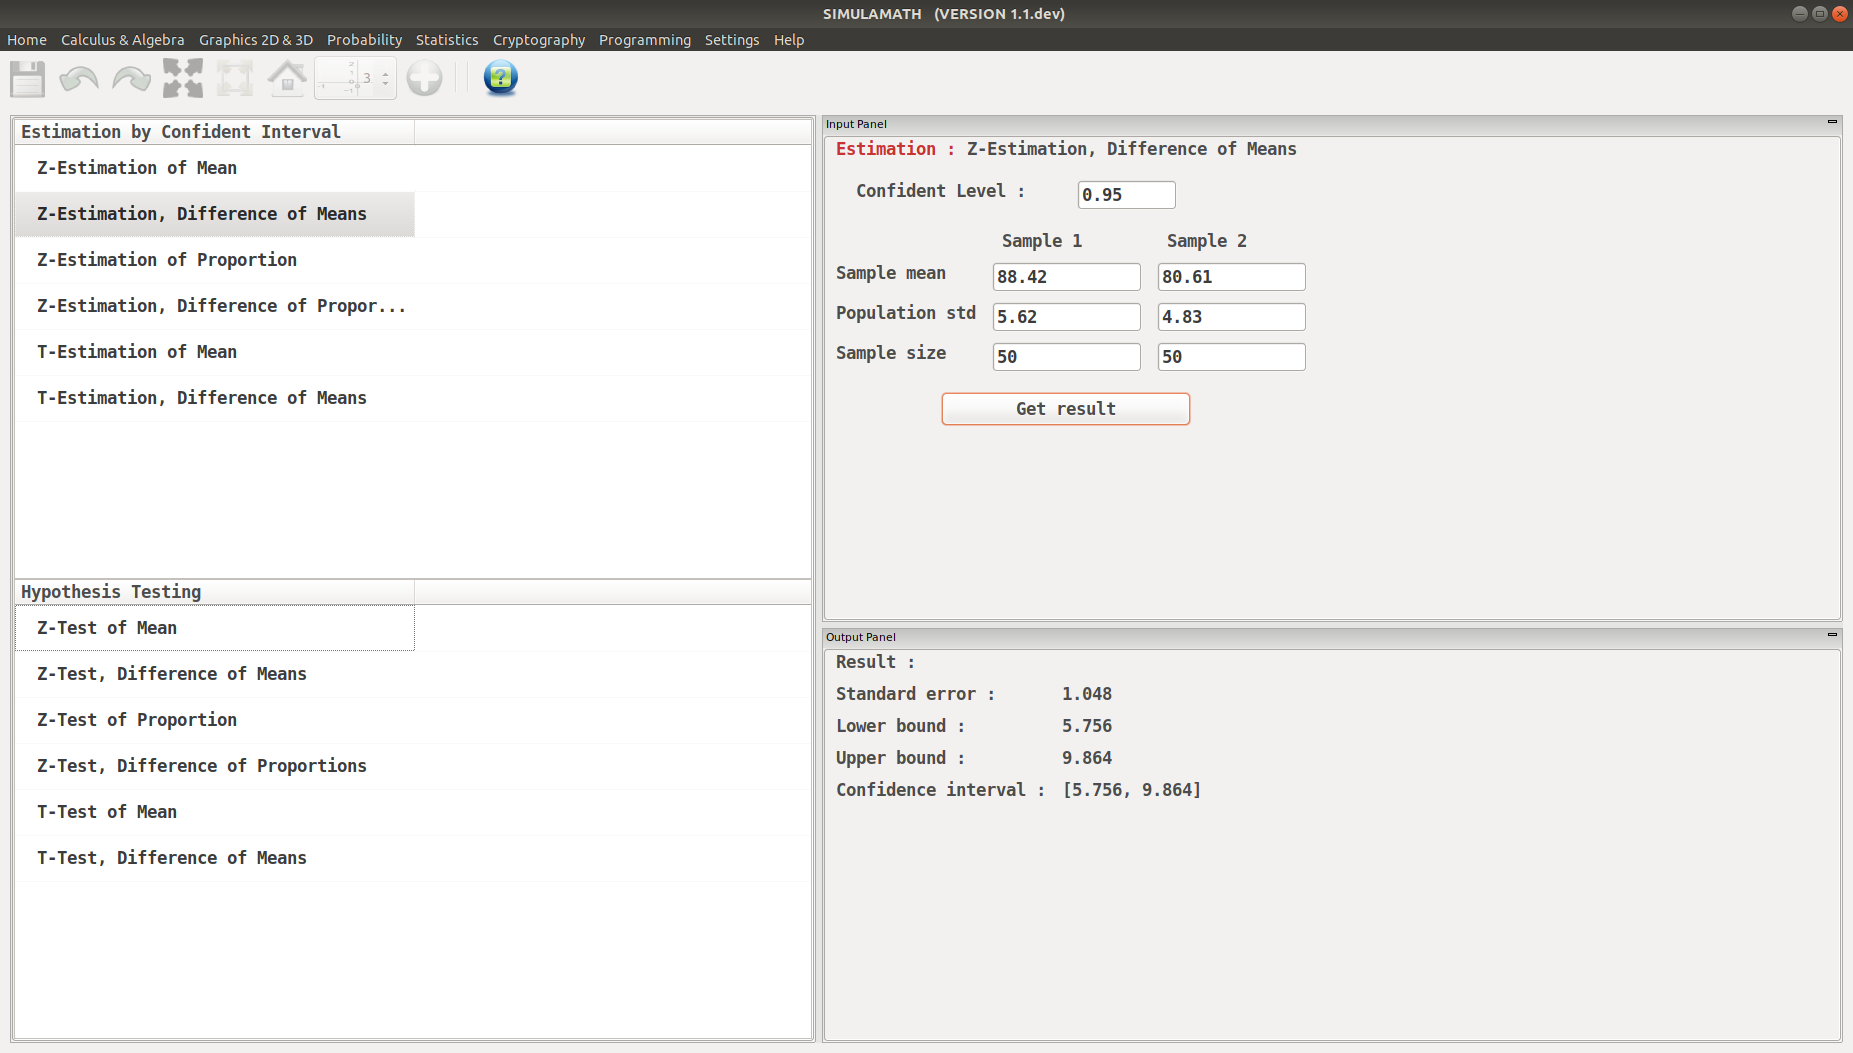
Task: Open the Settings menu
Action: [x=732, y=40]
